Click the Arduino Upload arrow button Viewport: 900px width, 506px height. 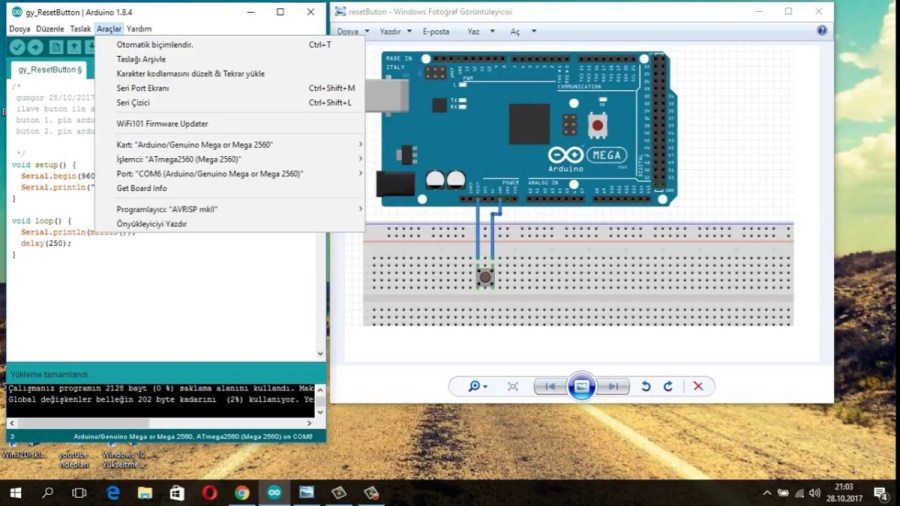36,47
